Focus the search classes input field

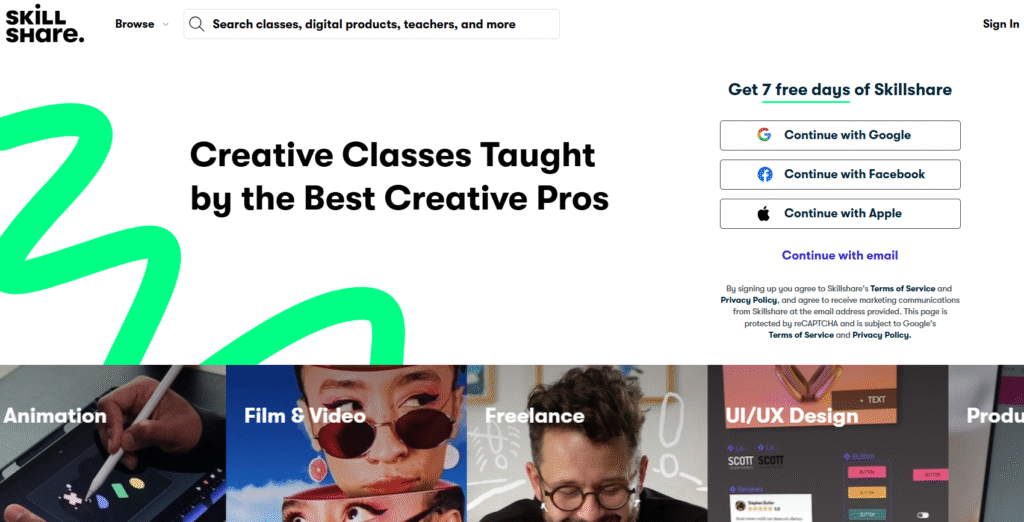coord(371,24)
